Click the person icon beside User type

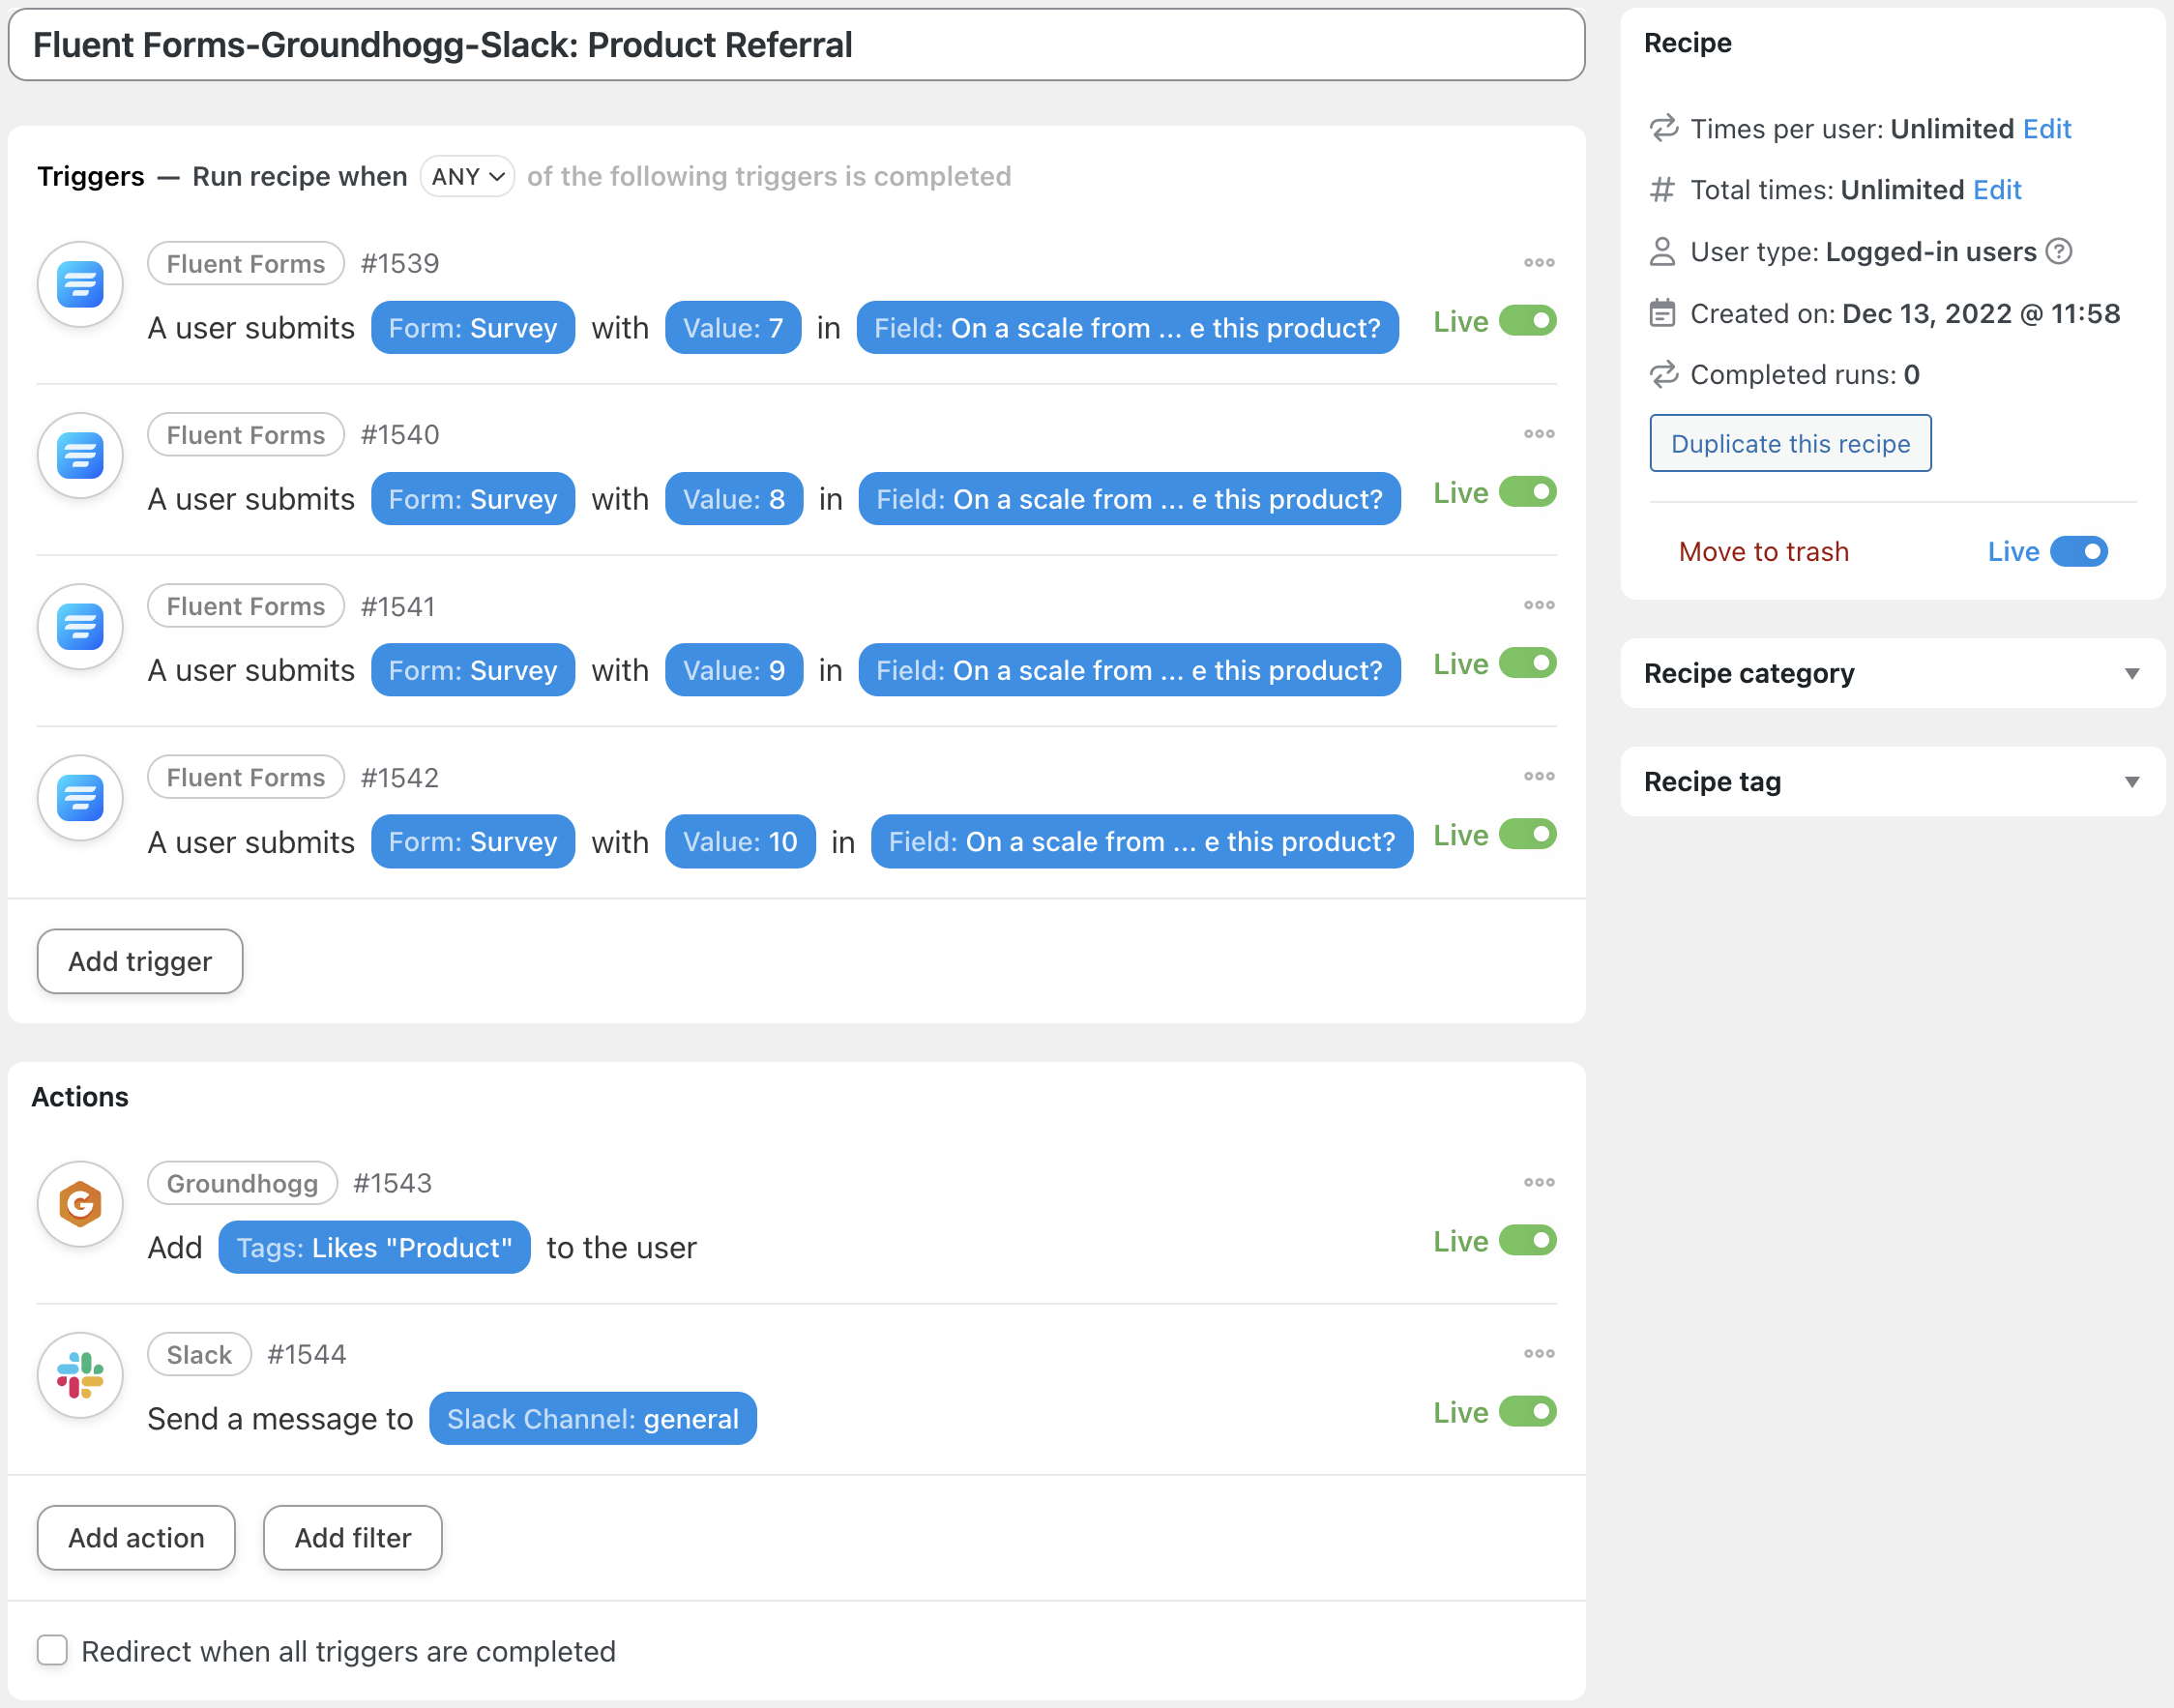[x=1662, y=251]
